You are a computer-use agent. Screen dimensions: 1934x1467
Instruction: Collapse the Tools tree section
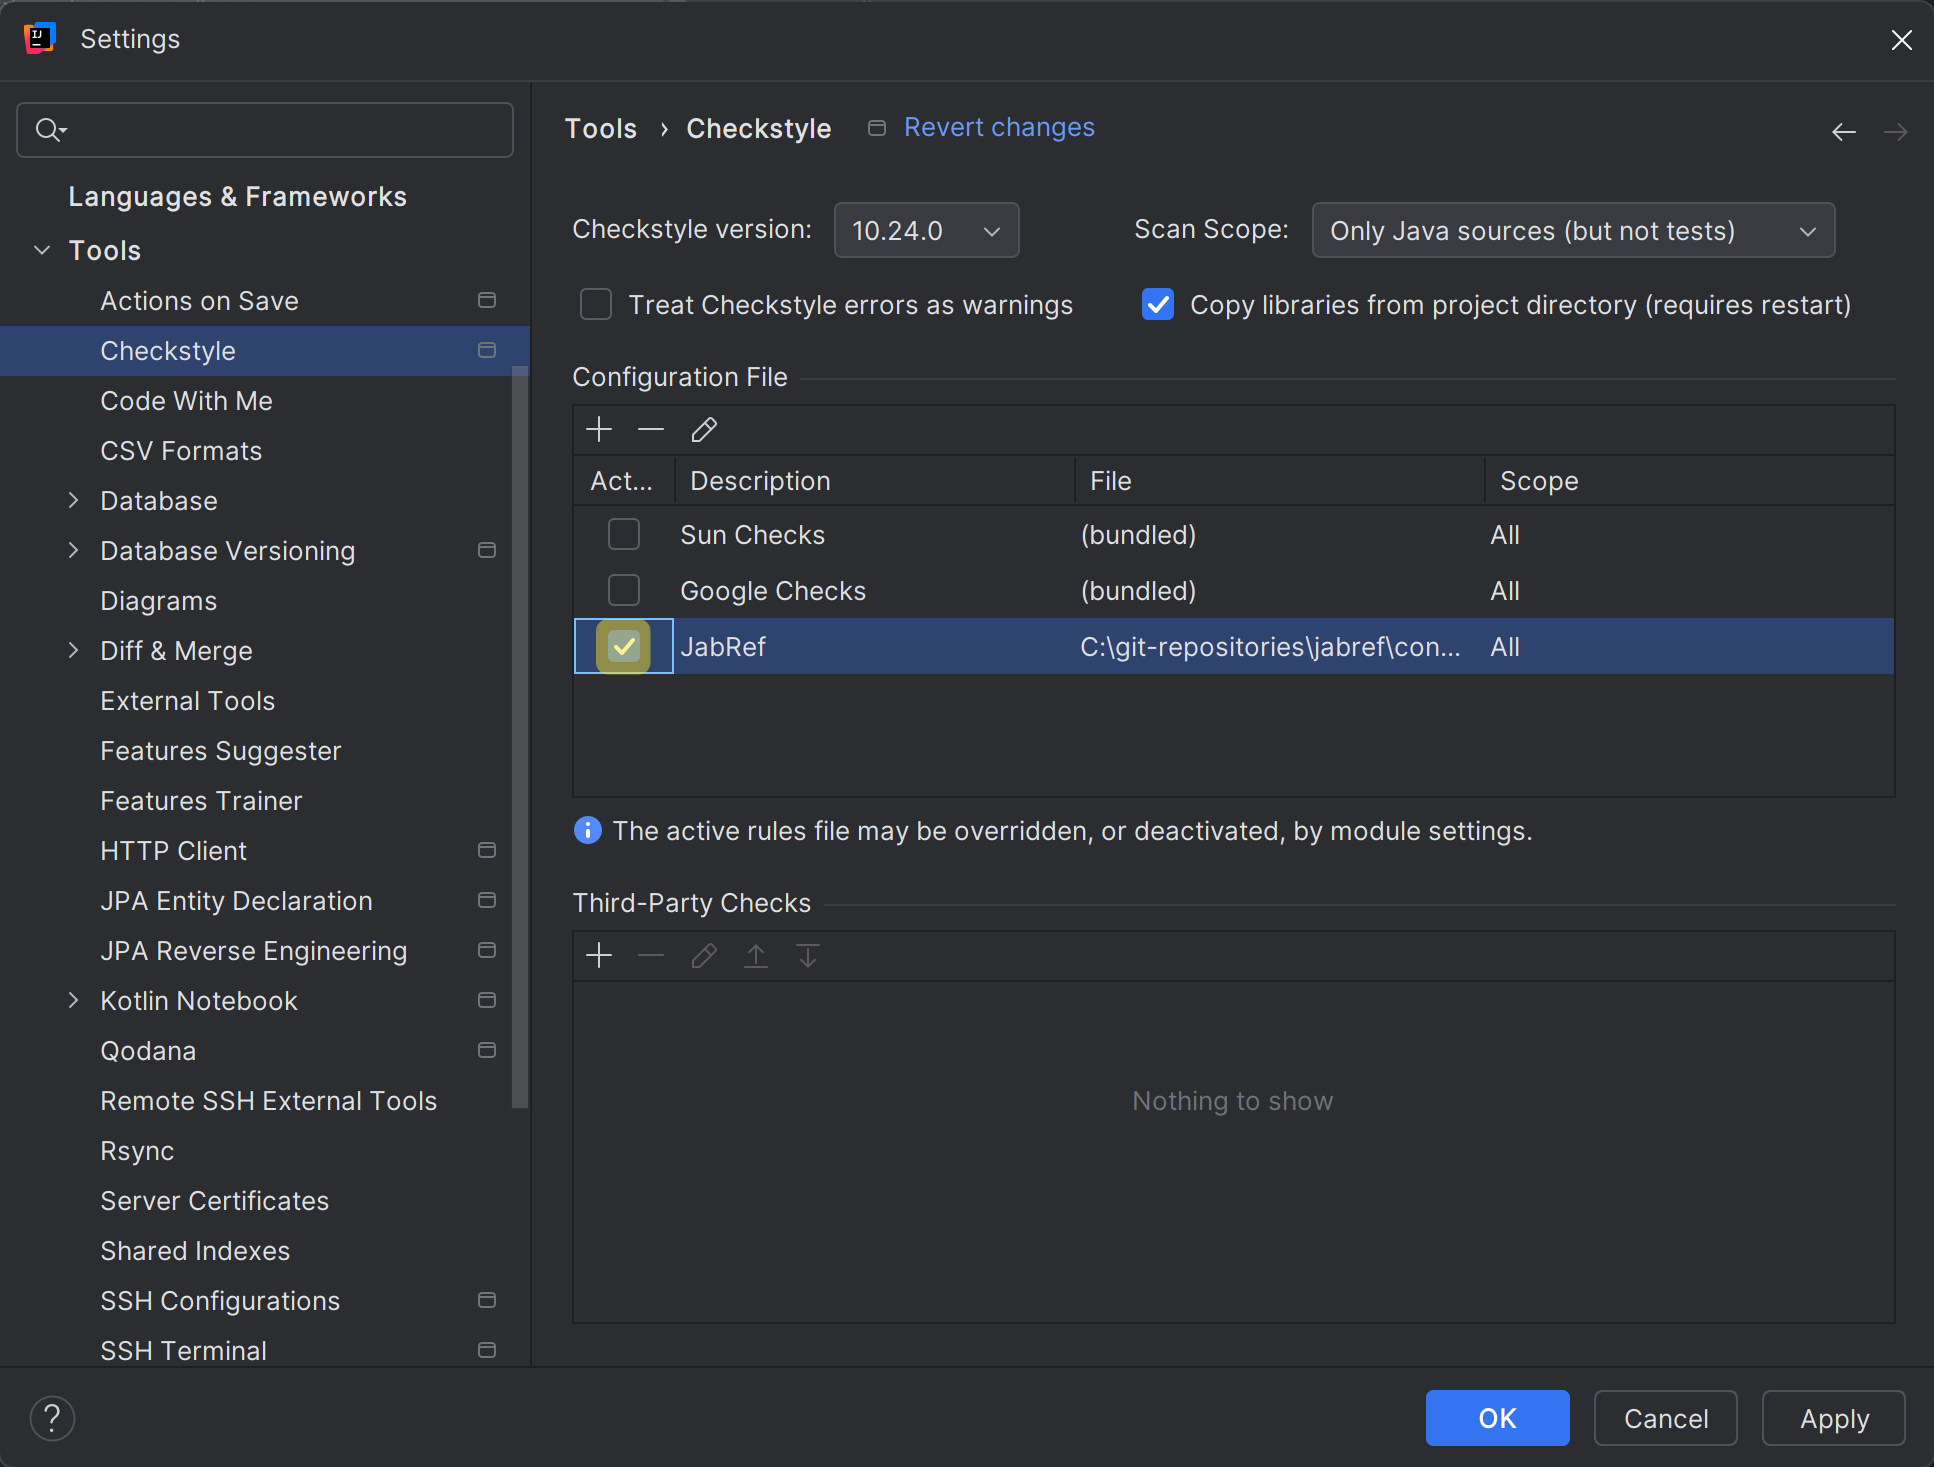(x=42, y=250)
